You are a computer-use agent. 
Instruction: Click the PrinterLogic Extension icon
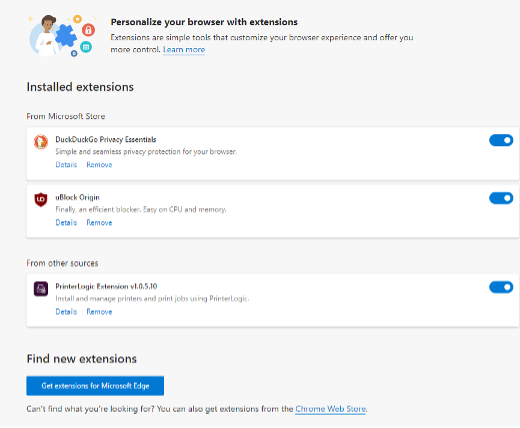pyautogui.click(x=41, y=289)
